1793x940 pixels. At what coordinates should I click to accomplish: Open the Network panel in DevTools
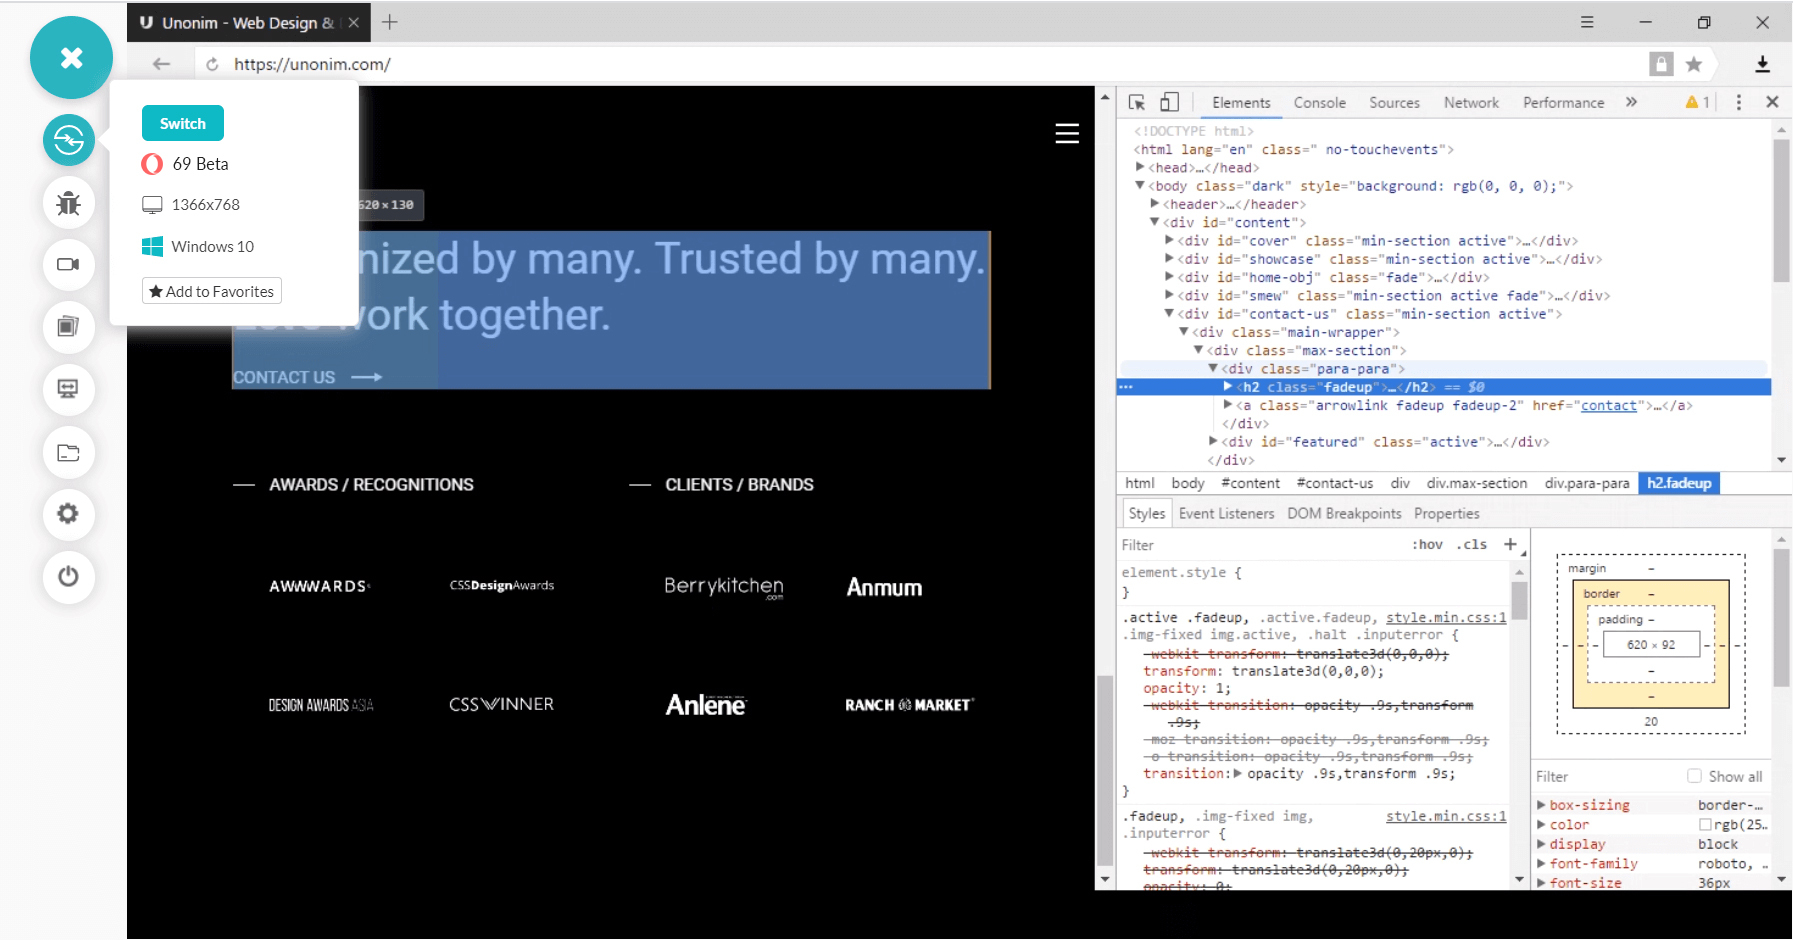1470,102
